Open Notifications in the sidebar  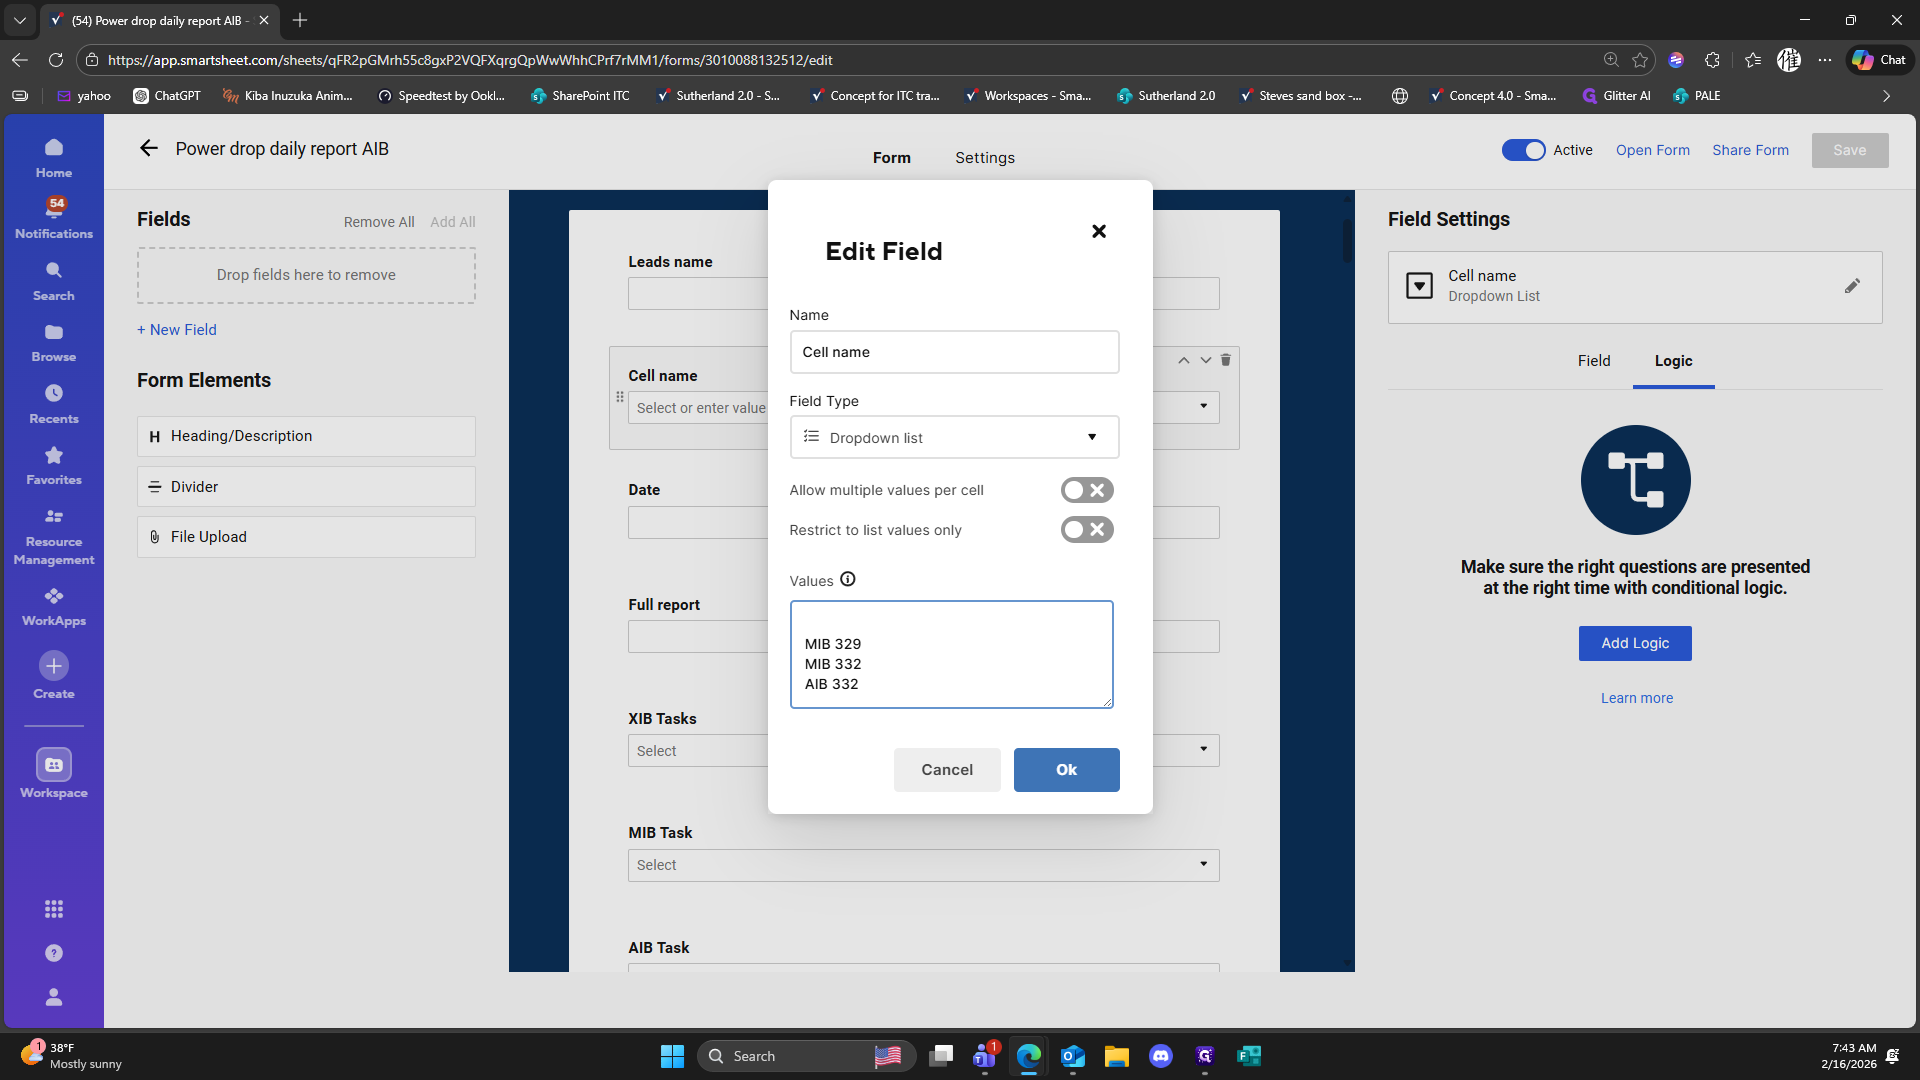tap(54, 217)
